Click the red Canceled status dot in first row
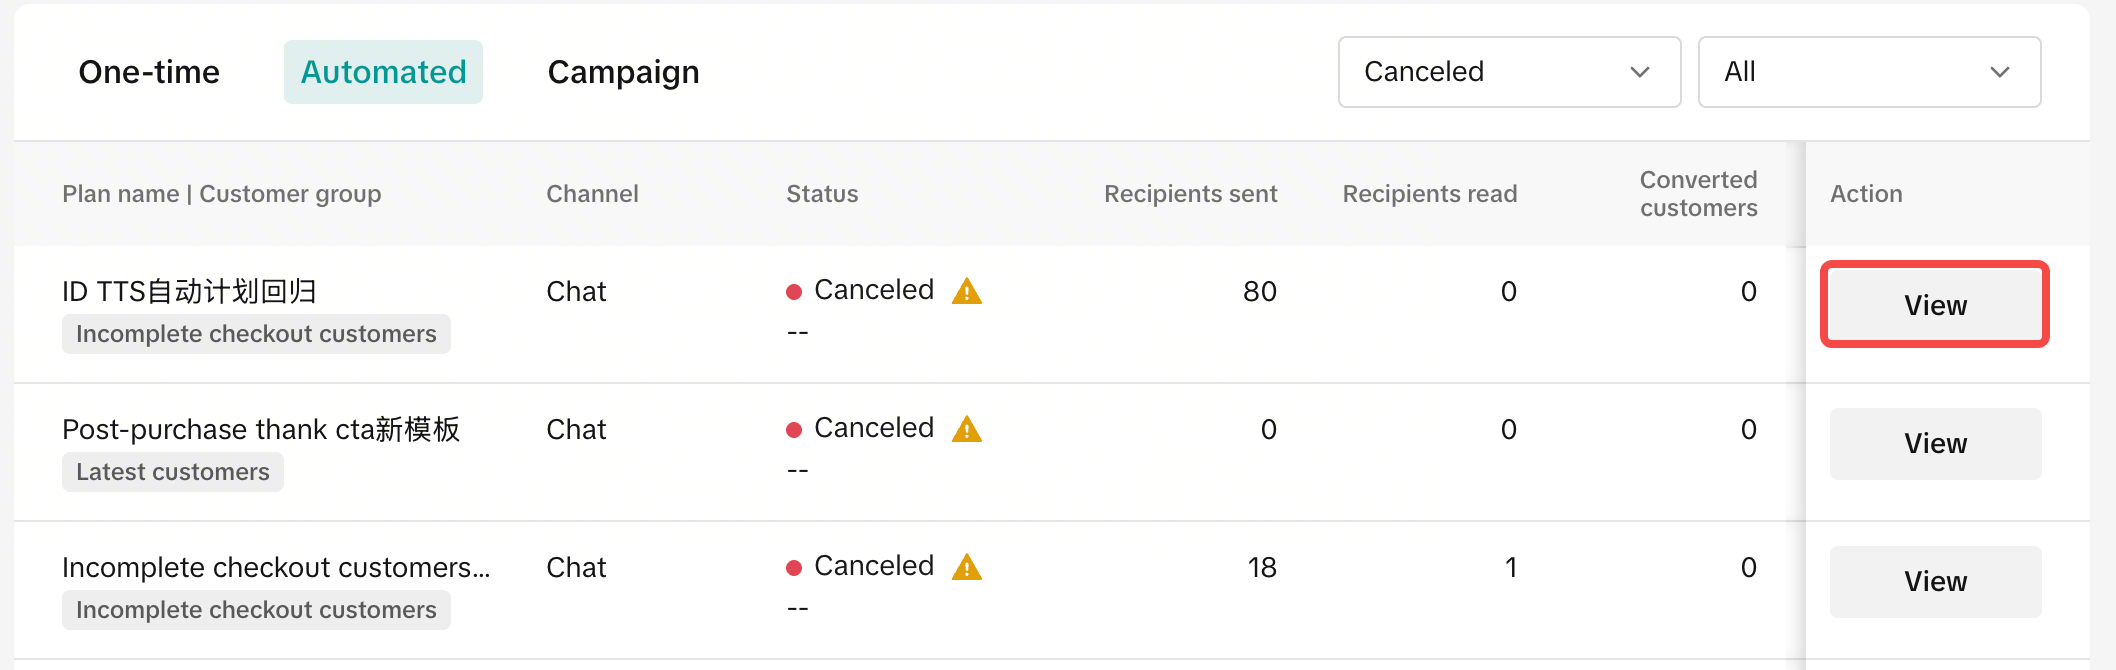 click(x=794, y=292)
